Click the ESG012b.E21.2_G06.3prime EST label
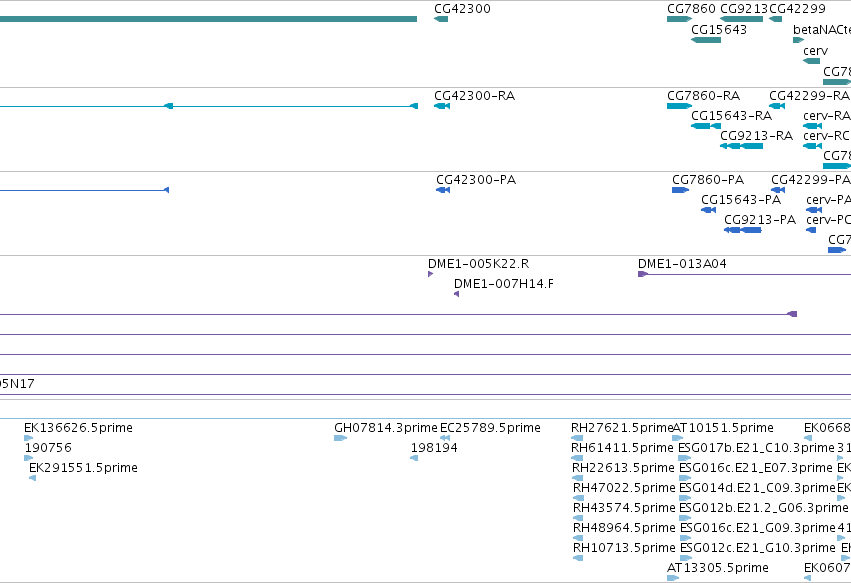The height and width of the screenshot is (583, 851). 763,508
